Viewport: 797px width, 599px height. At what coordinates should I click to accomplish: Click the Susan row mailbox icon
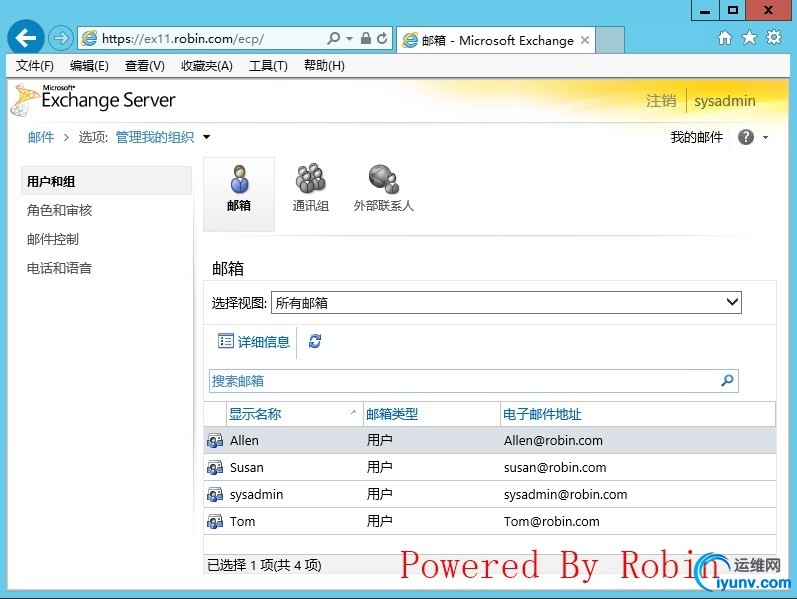214,467
